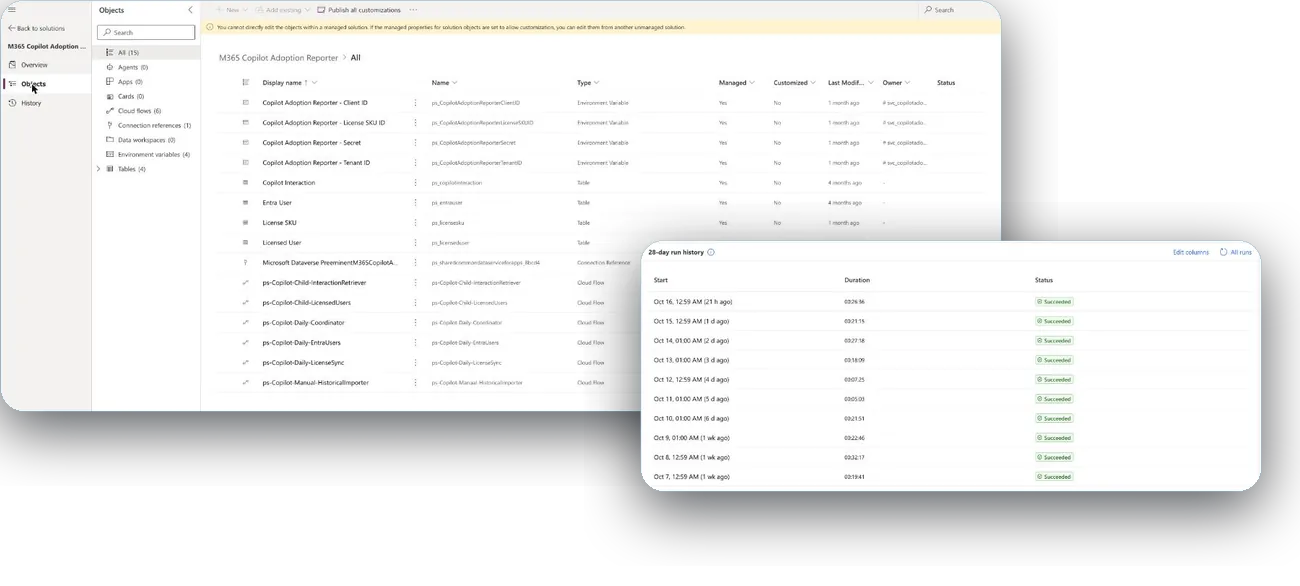Click the Objects search field
Viewport: 1300px width, 586px height.
tap(146, 32)
